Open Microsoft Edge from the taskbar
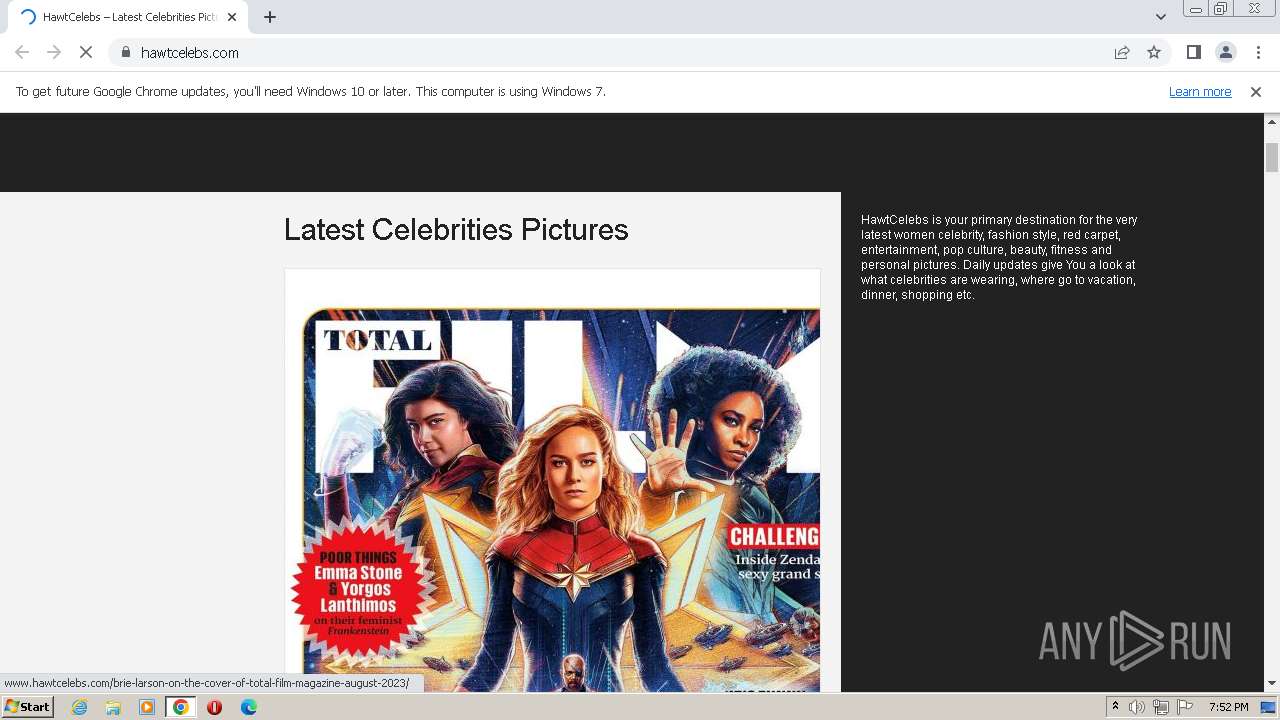 click(248, 707)
